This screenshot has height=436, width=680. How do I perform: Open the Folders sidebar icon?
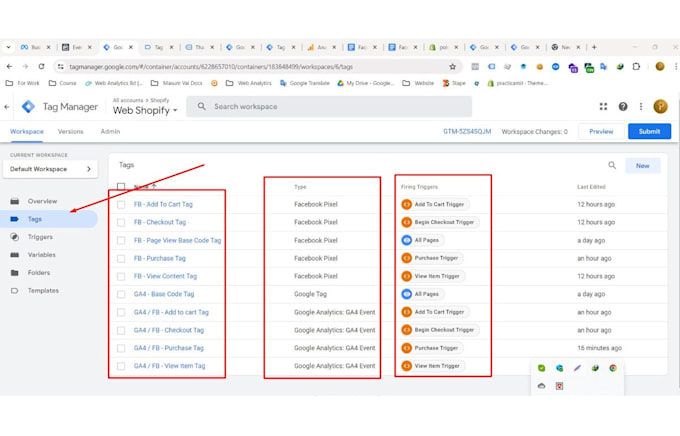click(15, 273)
